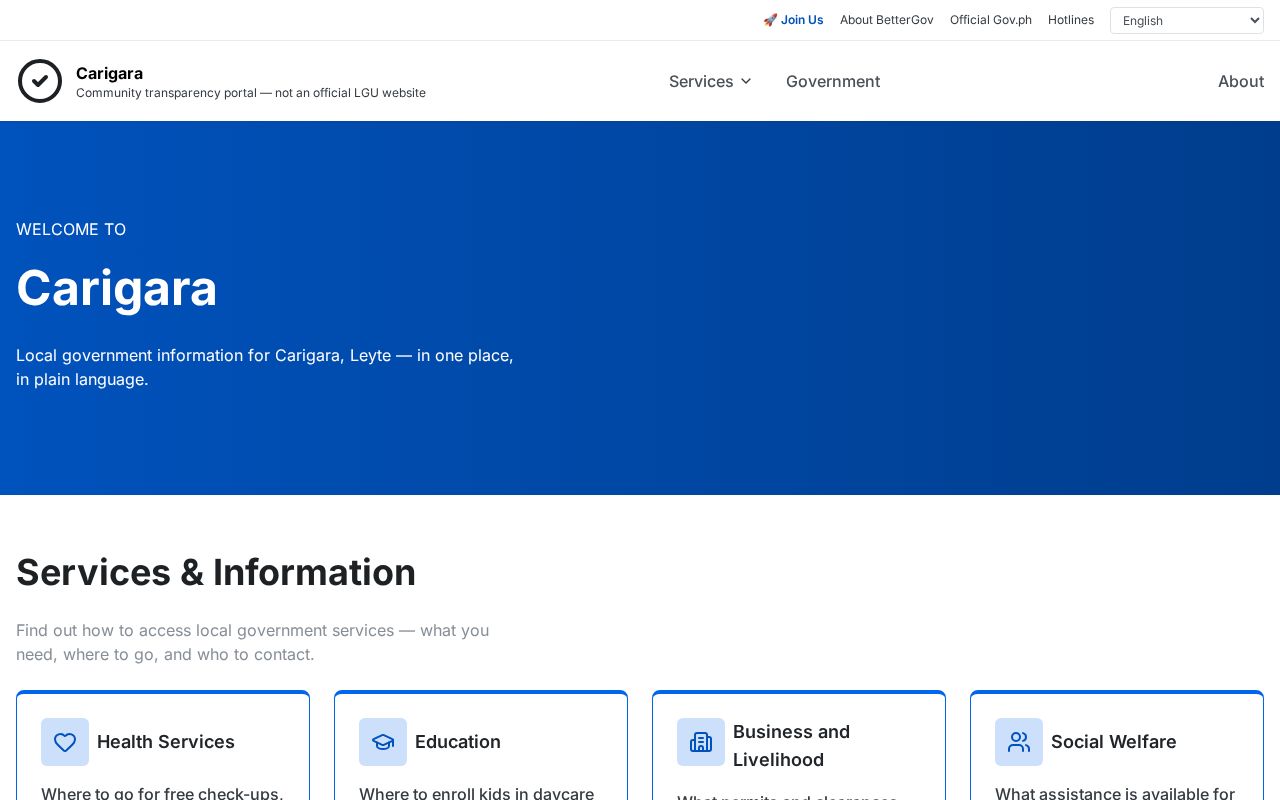Viewport: 1280px width, 800px height.
Task: Click the 'Local government information for Carigara' description
Action: pos(265,367)
